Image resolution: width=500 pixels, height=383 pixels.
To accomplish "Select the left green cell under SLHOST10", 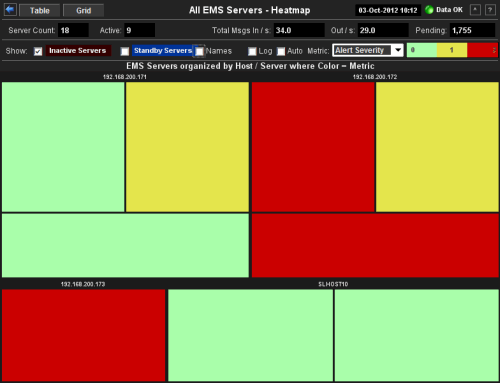I will pos(251,335).
